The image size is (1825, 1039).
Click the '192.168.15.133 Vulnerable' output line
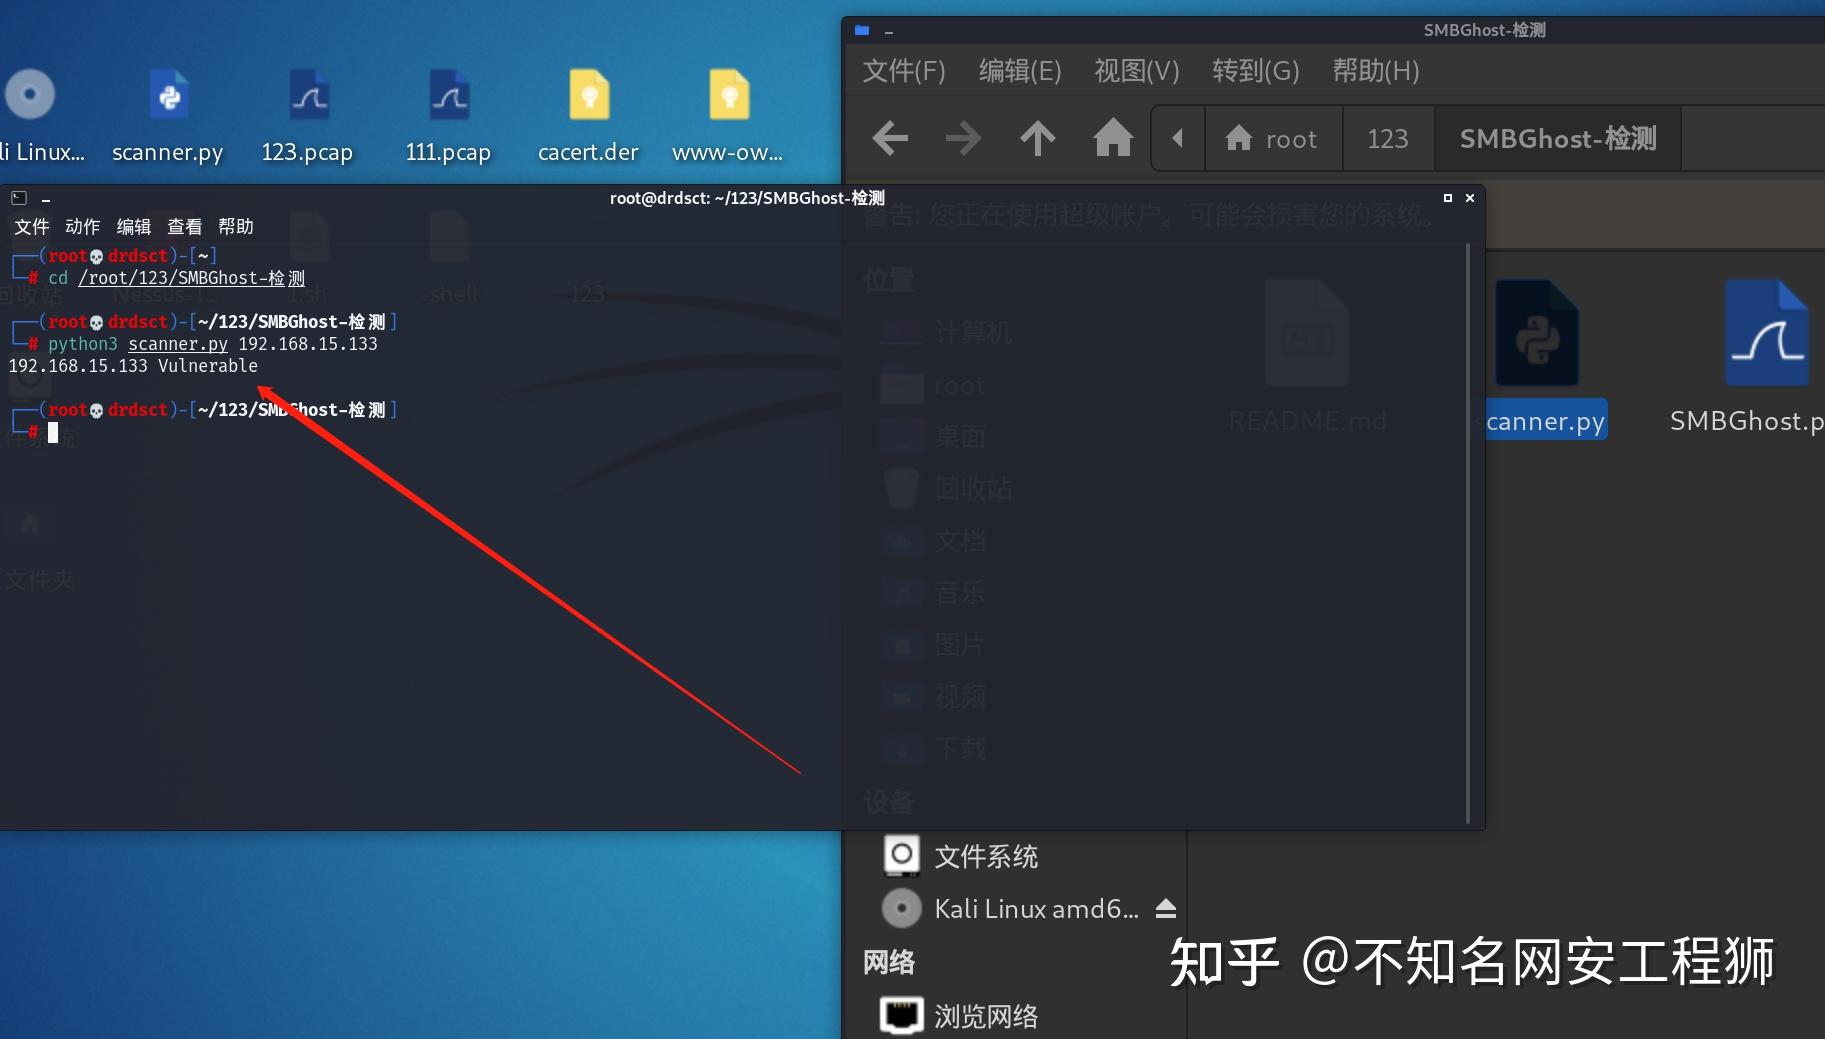133,366
